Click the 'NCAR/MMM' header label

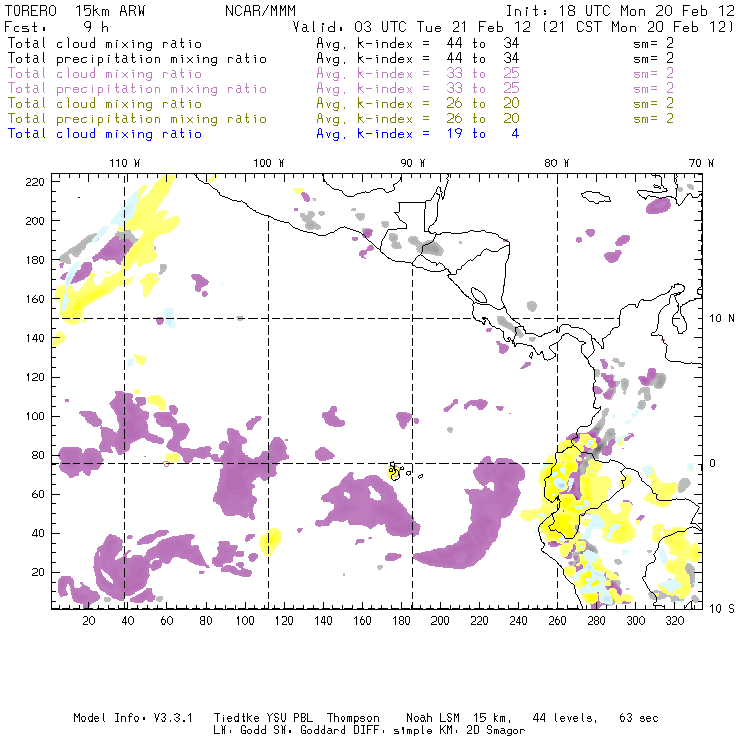pos(260,10)
